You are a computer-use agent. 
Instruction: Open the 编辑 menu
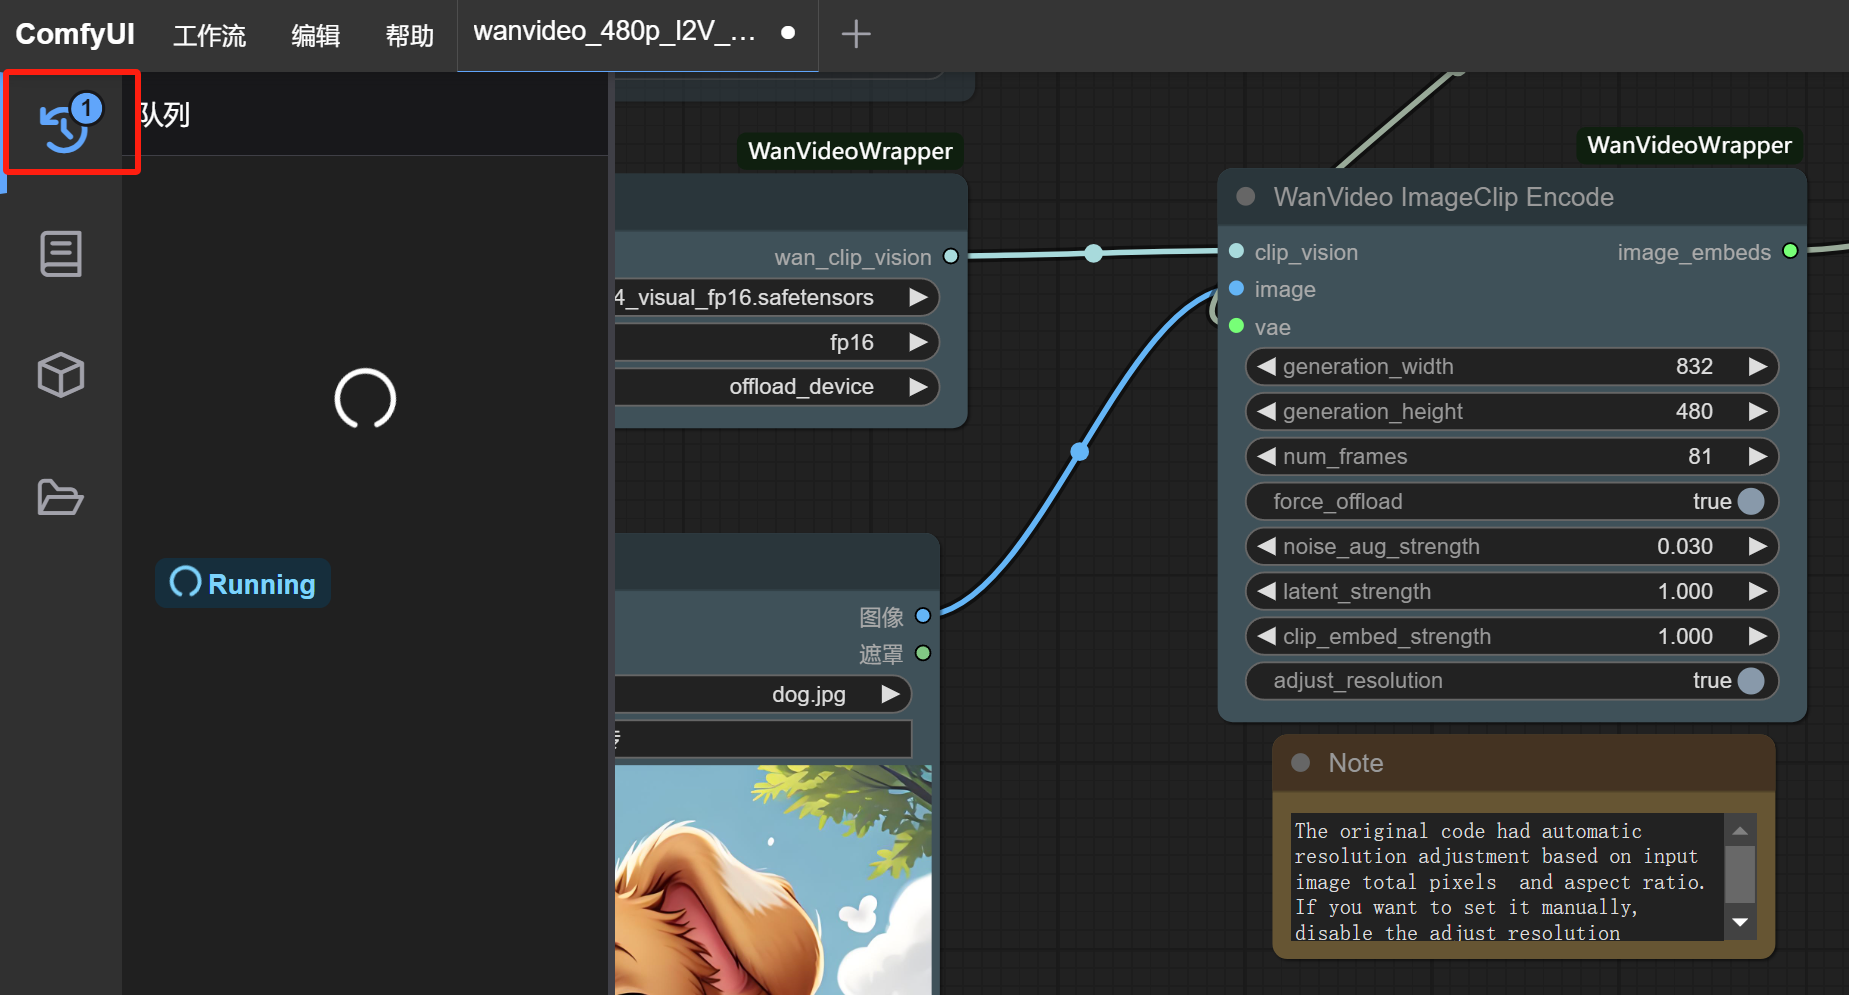click(x=316, y=36)
